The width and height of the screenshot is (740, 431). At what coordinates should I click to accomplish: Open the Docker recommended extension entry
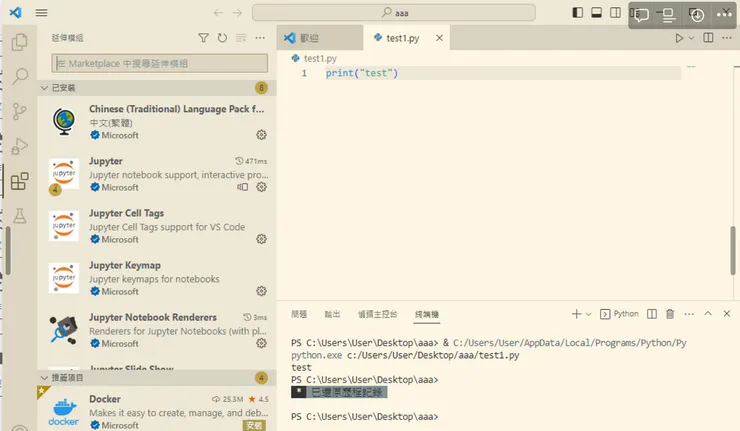point(157,409)
